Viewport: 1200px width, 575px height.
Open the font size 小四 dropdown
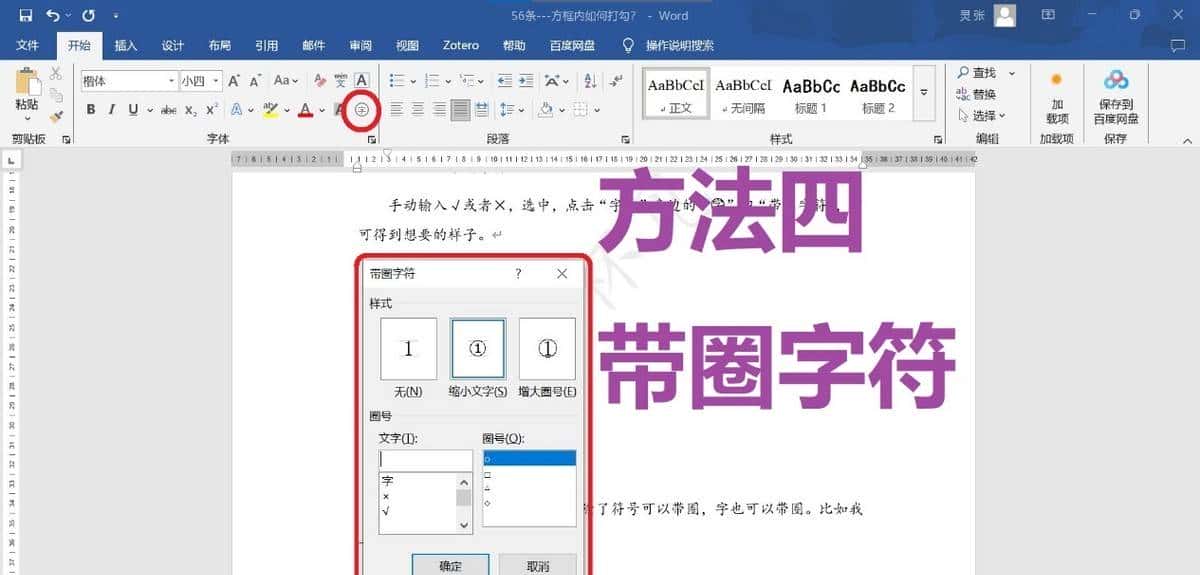pyautogui.click(x=215, y=81)
